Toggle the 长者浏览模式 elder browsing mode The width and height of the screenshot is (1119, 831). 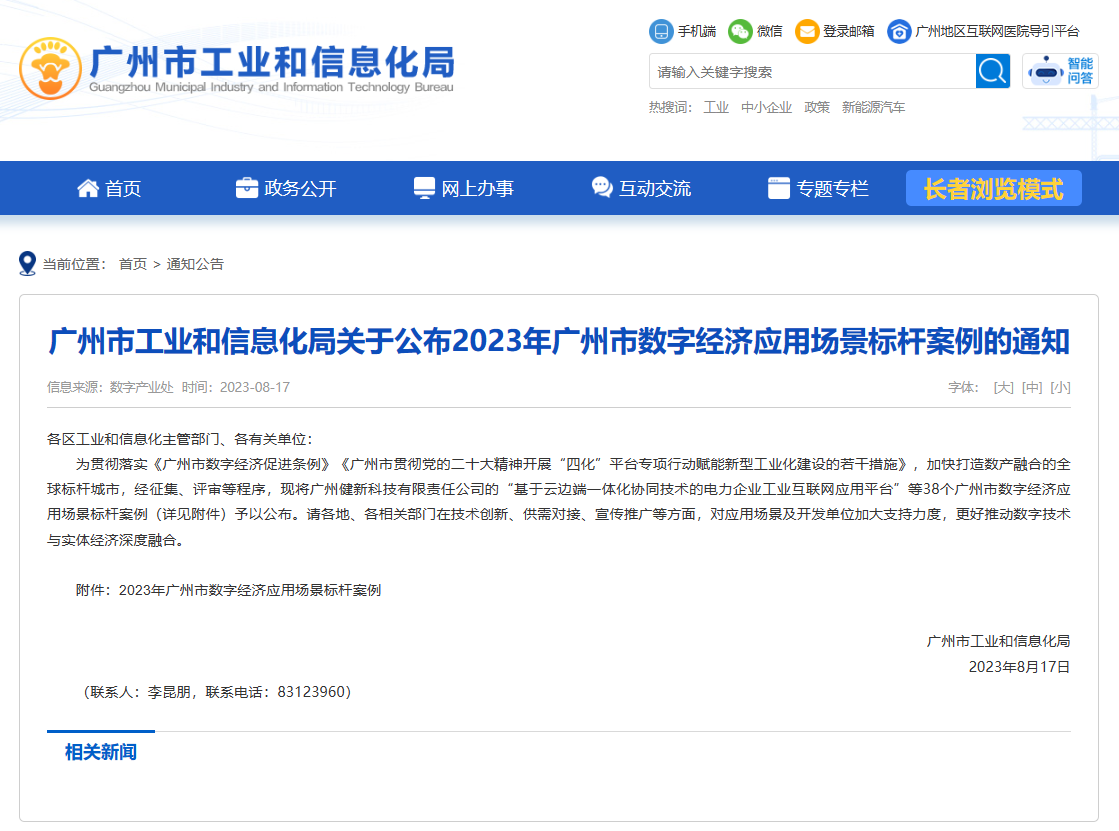[993, 188]
